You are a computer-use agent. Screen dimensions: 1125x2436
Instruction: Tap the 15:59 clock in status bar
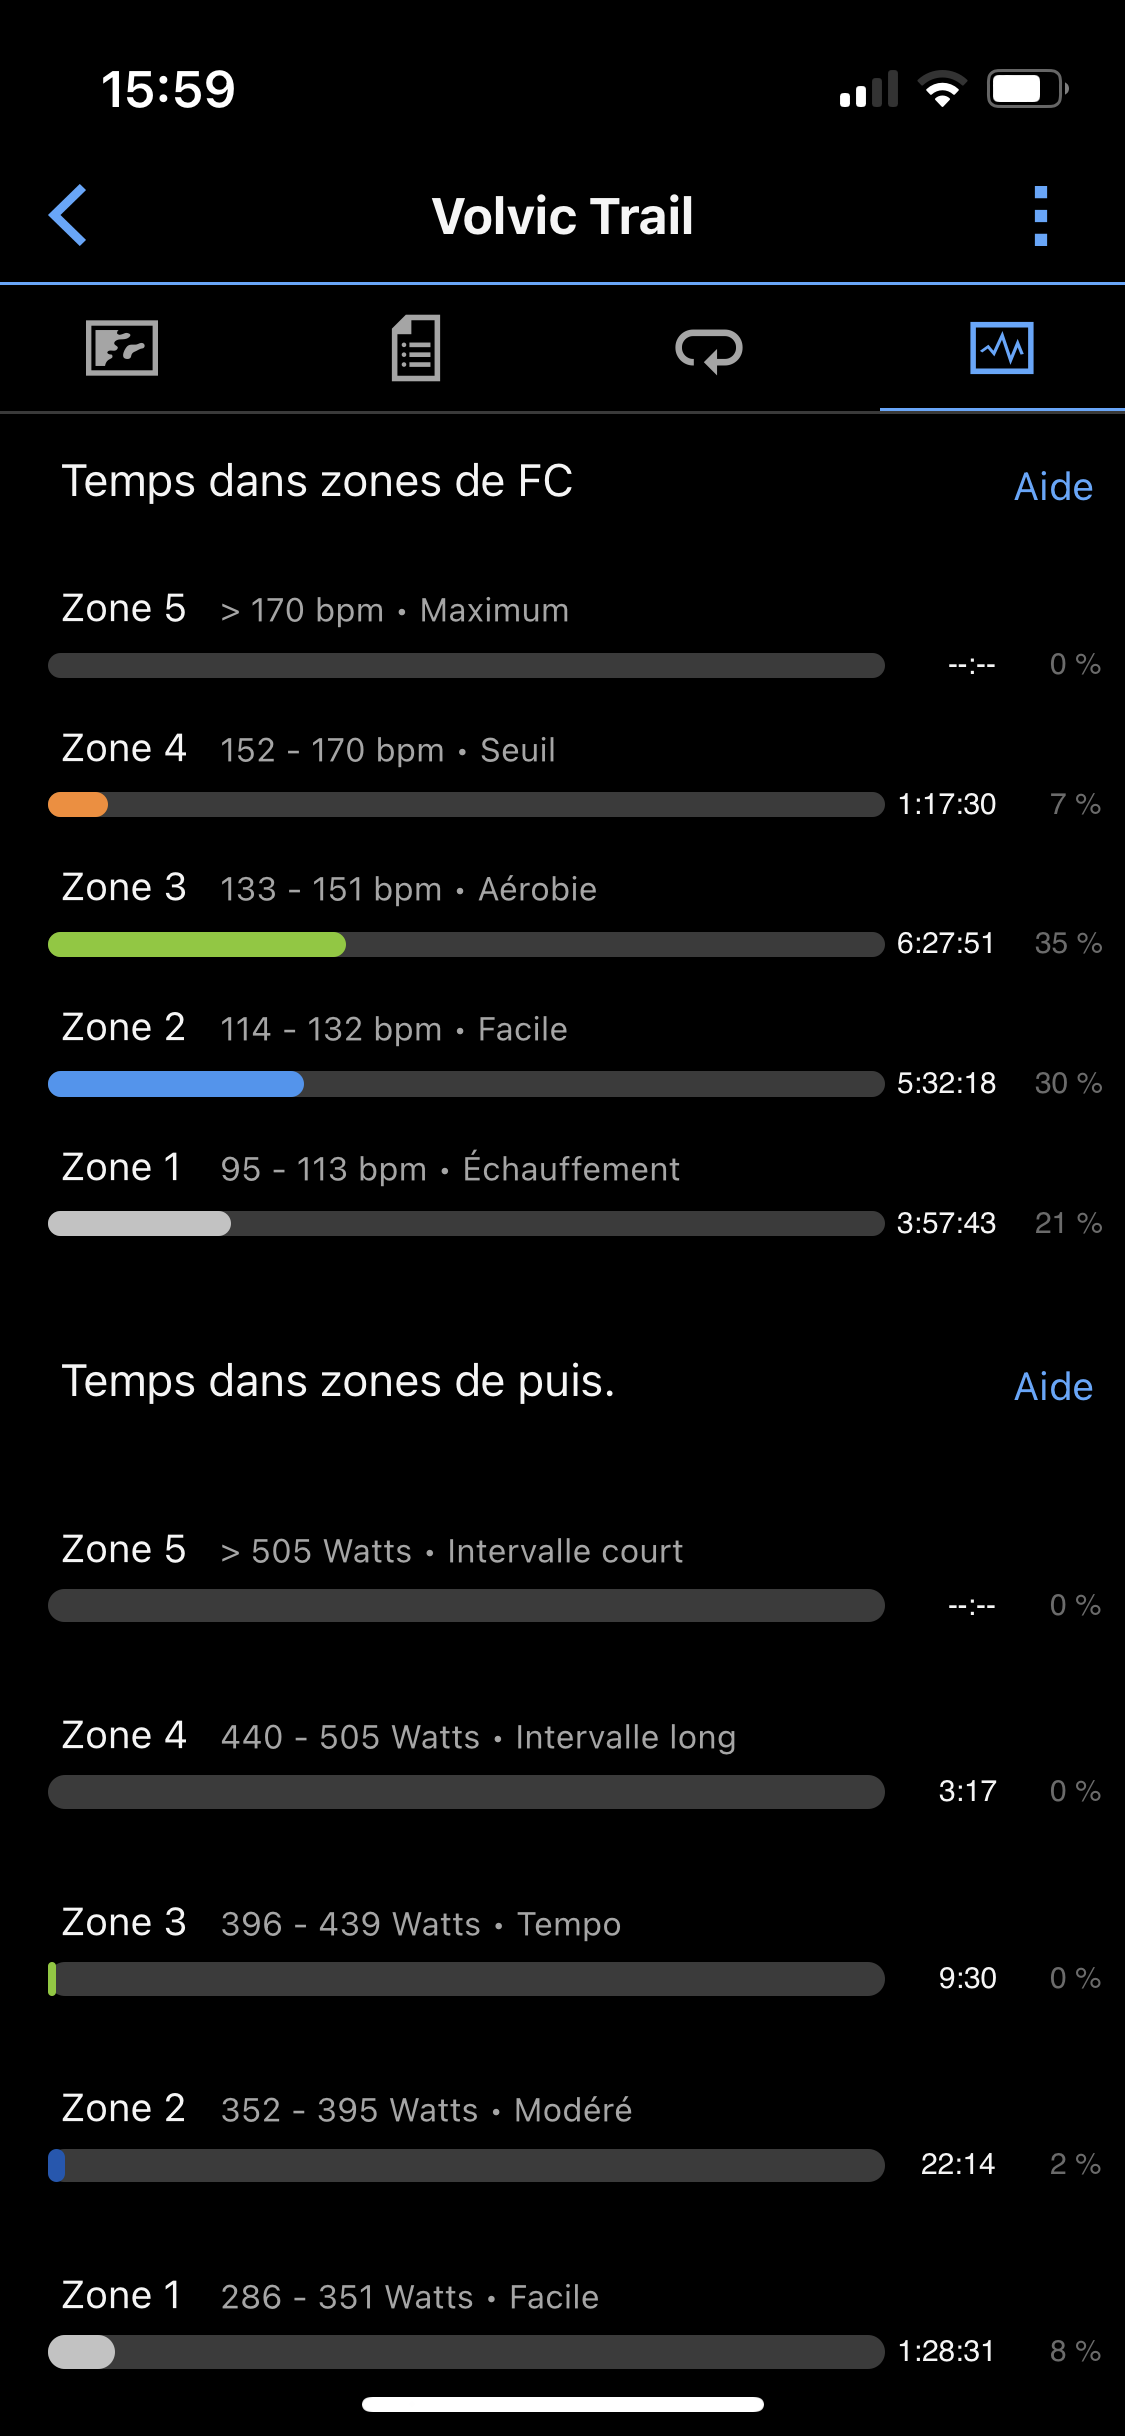coord(168,89)
